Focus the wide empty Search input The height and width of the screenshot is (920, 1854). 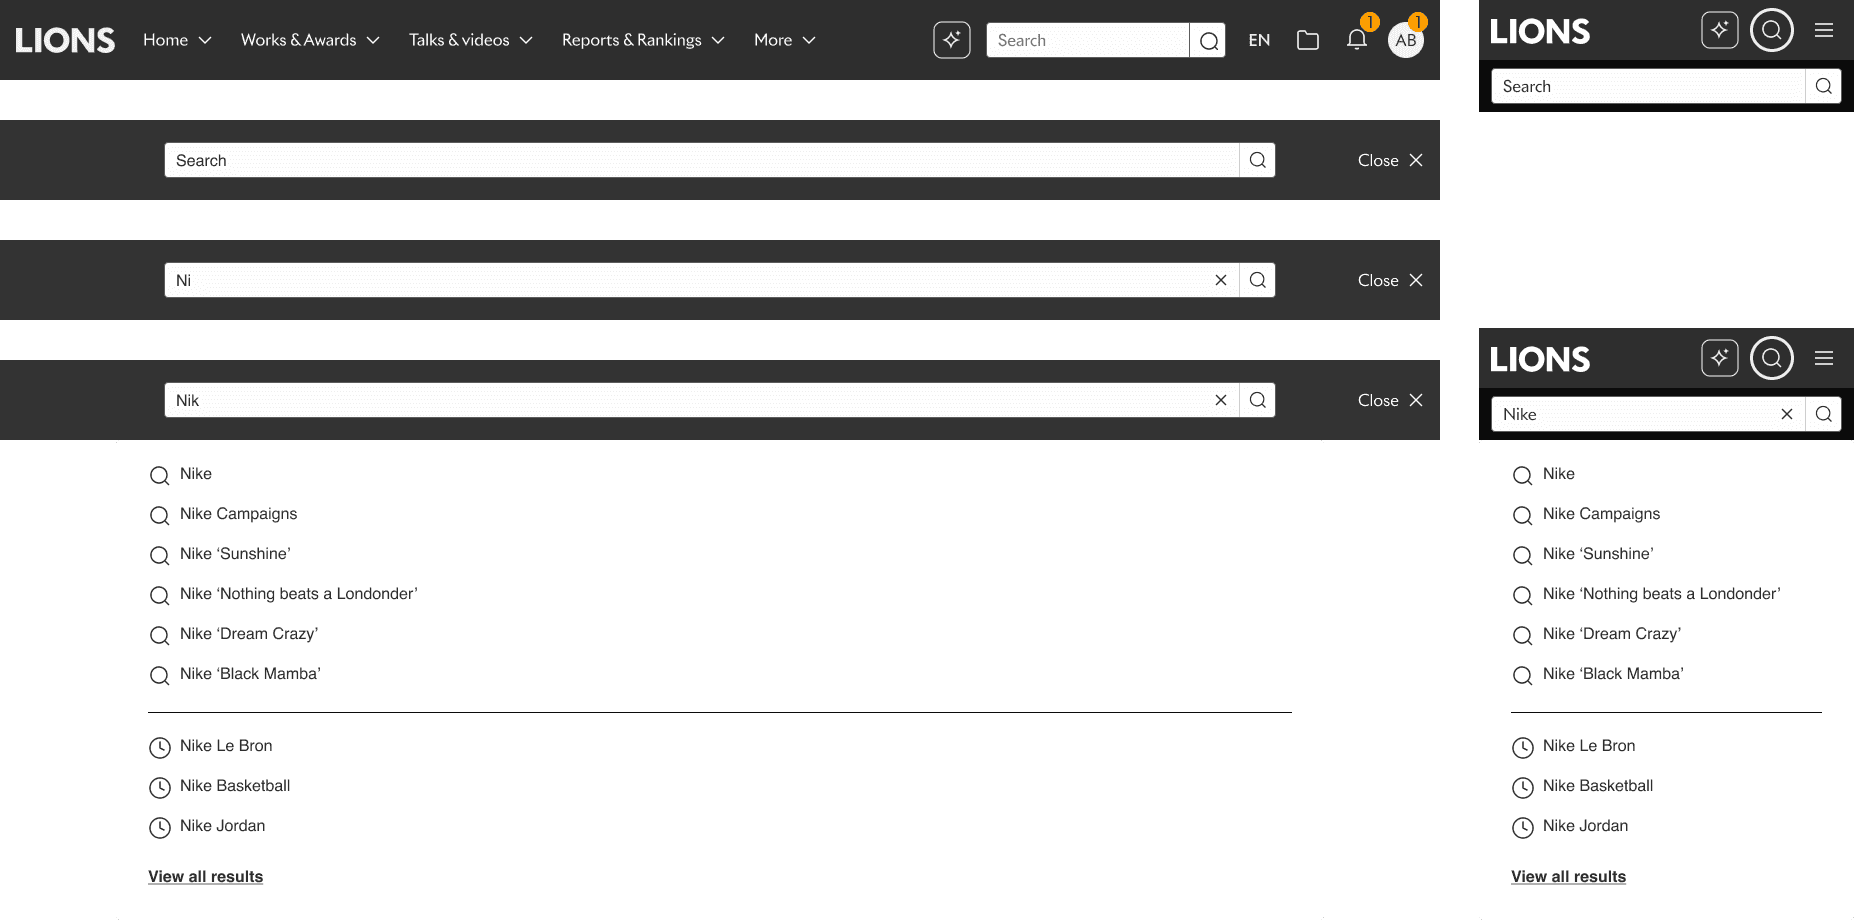coord(702,160)
